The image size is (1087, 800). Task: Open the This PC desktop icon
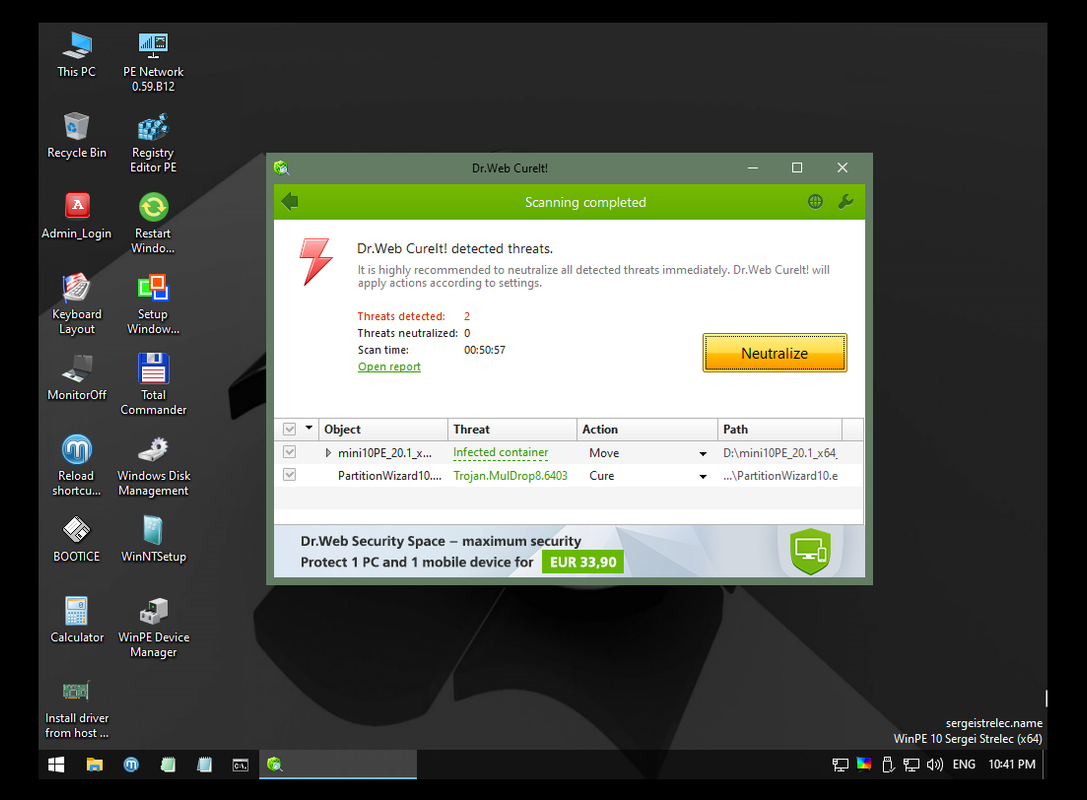point(76,54)
